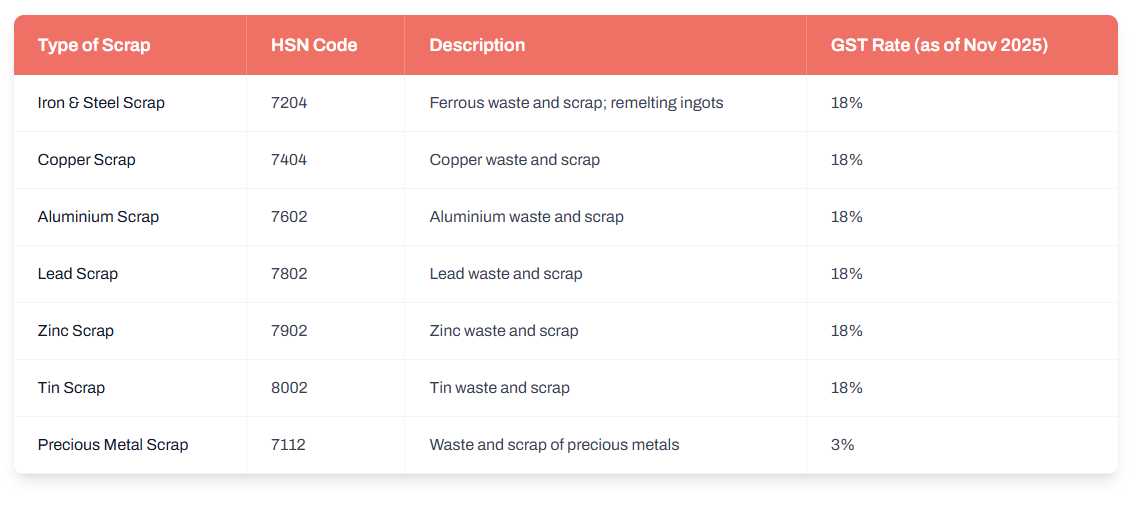Click the Description column header
This screenshot has height=508, width=1138.
[x=477, y=45]
